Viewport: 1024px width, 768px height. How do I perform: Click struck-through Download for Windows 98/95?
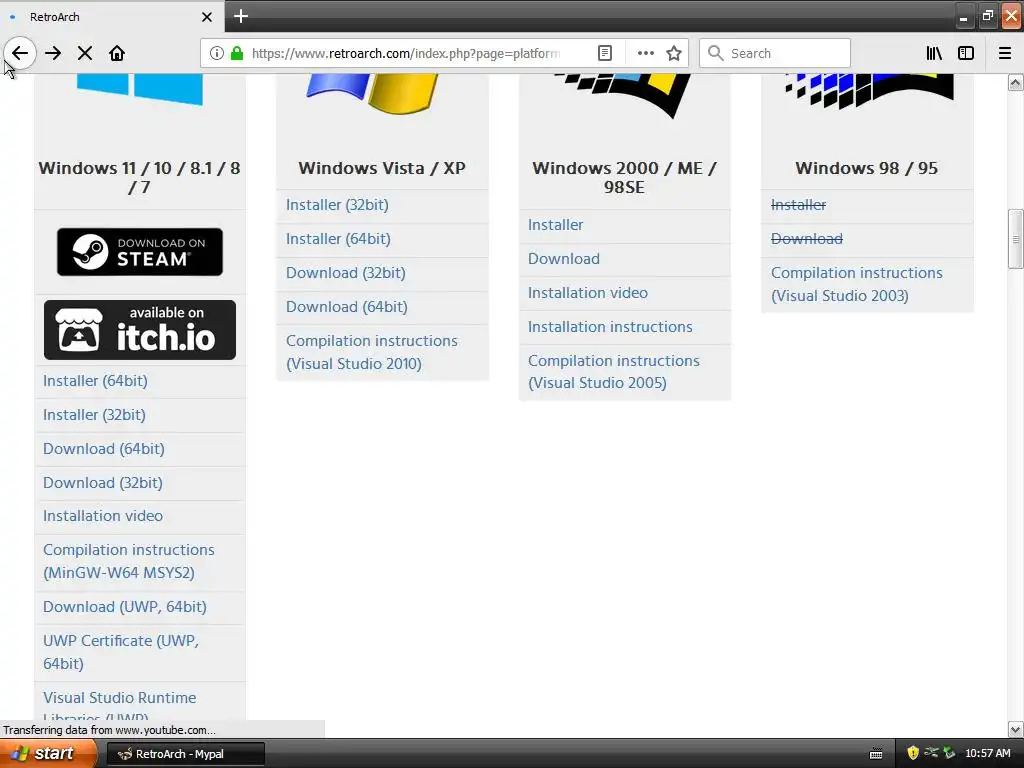[x=807, y=239]
